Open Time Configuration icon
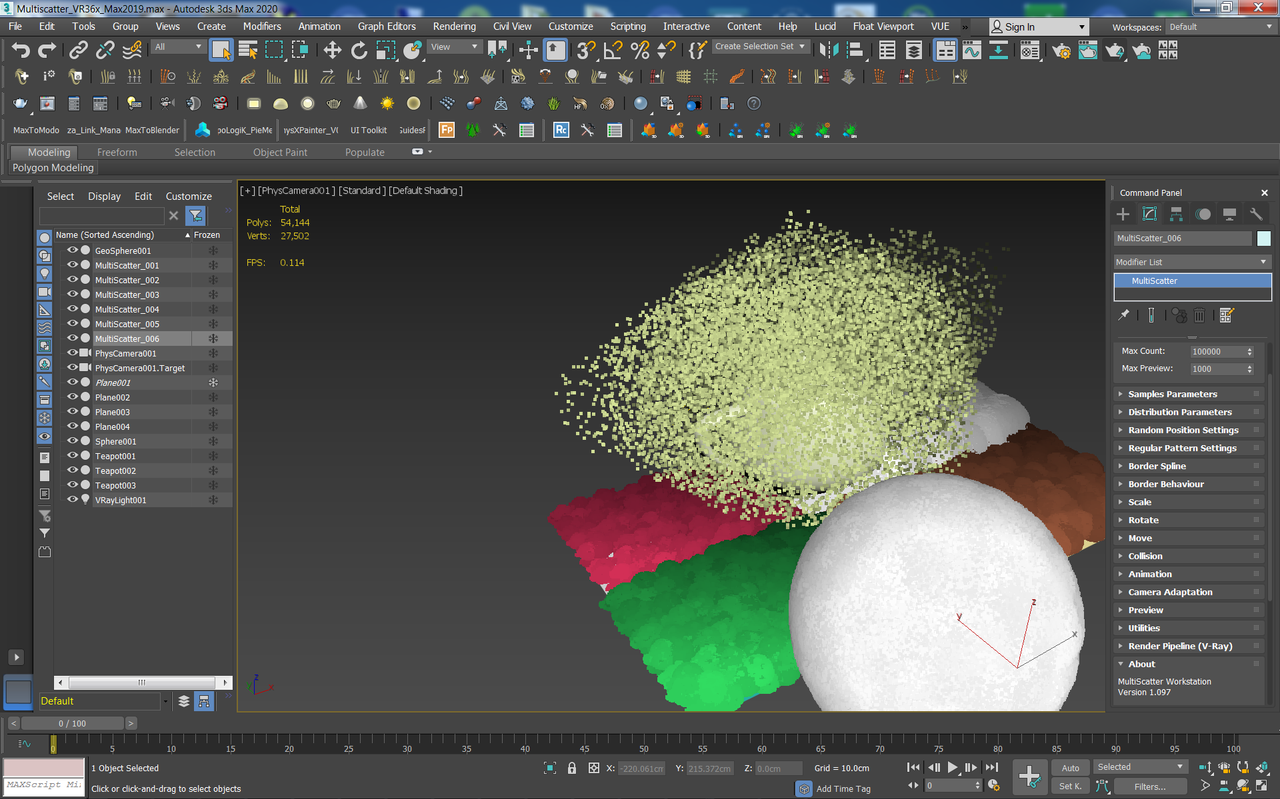This screenshot has width=1280, height=799. (994, 786)
